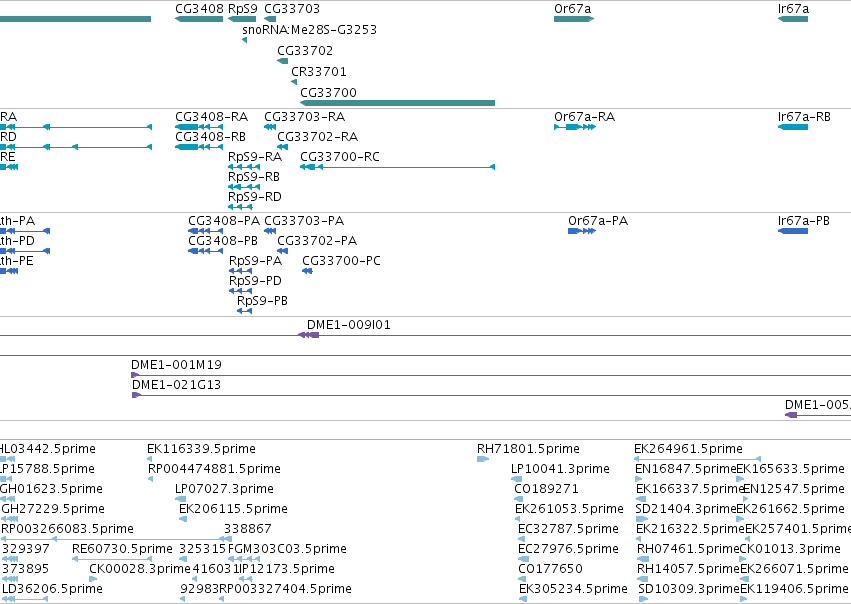Select the Ir67a gene label
851x604 pixels.
coord(793,9)
